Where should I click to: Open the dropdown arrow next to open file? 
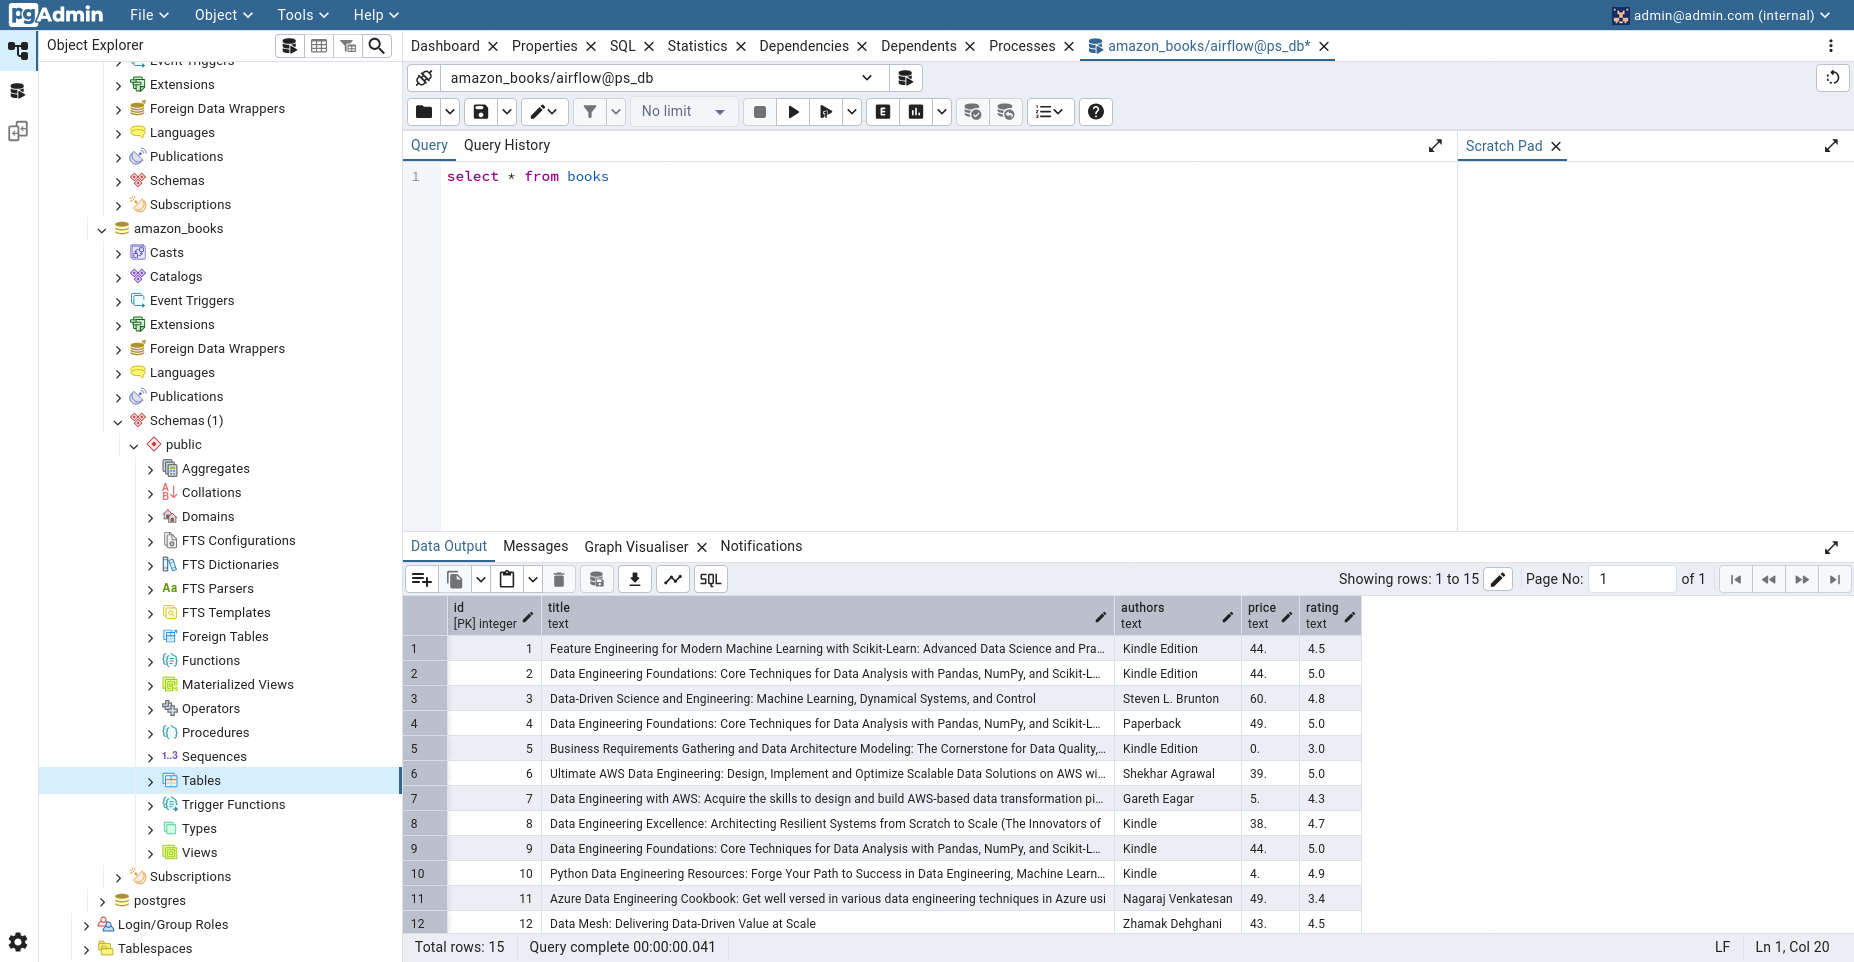click(x=450, y=112)
